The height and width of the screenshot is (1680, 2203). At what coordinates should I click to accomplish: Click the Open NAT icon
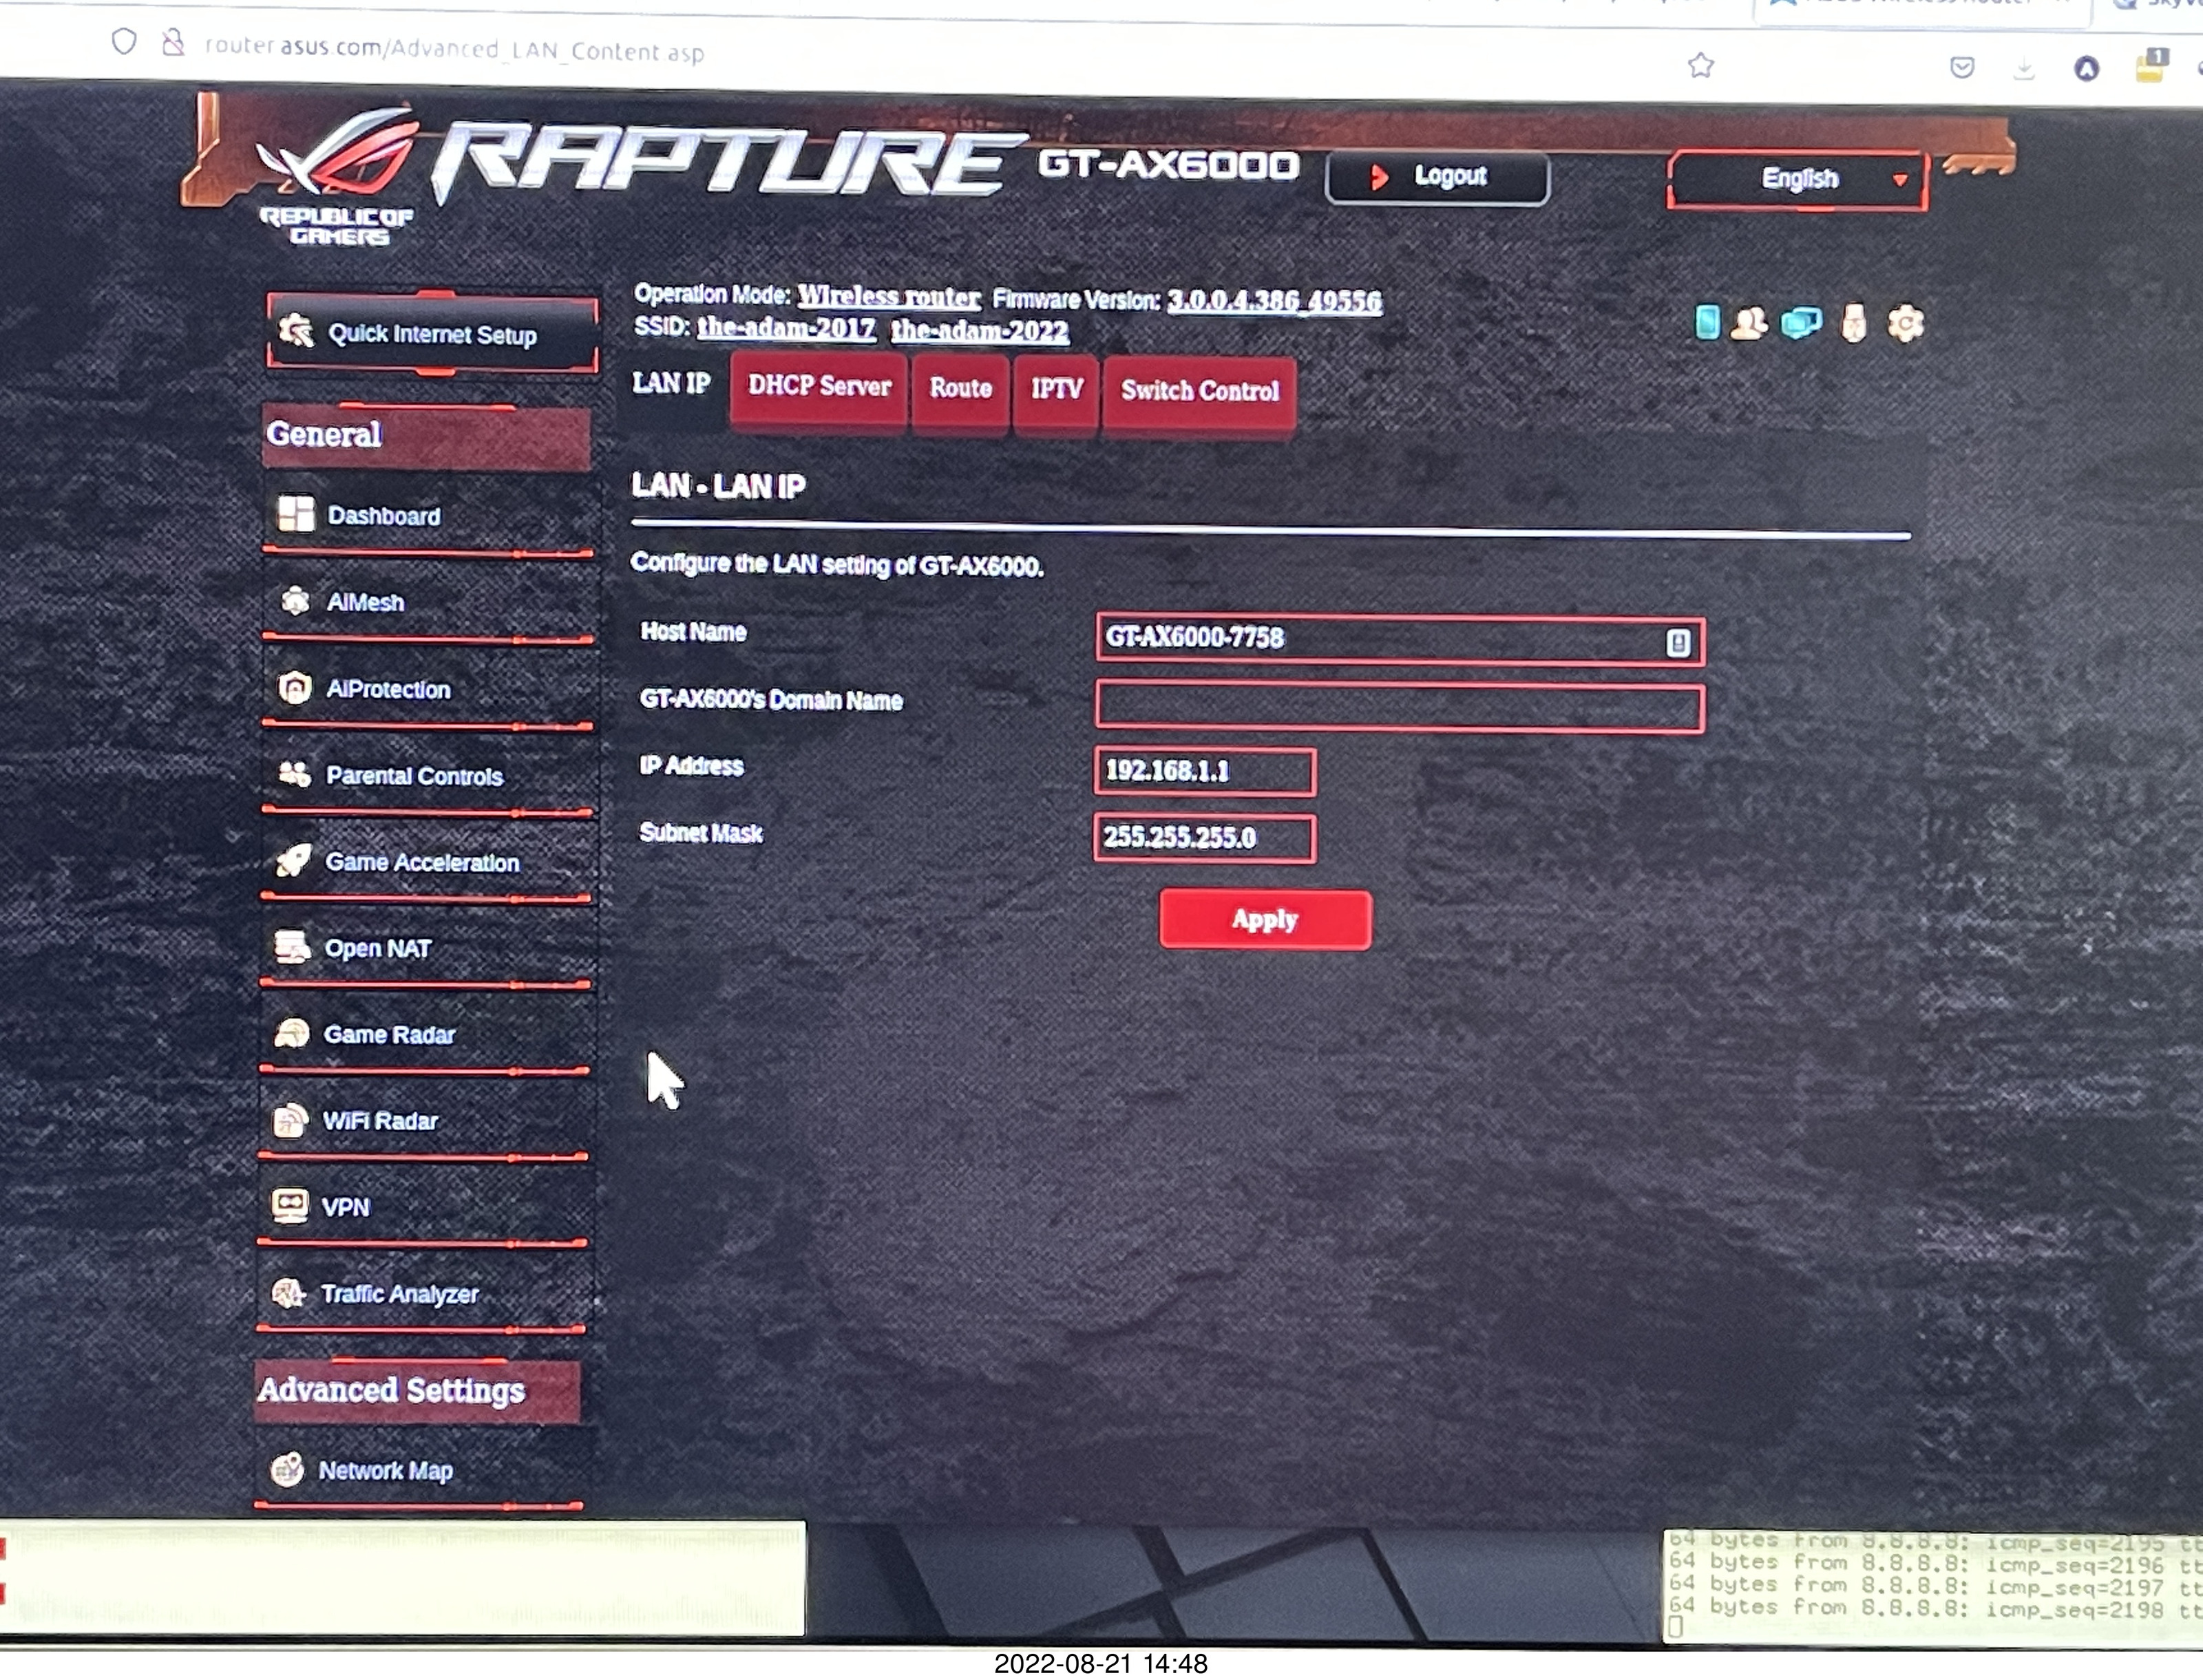(292, 947)
